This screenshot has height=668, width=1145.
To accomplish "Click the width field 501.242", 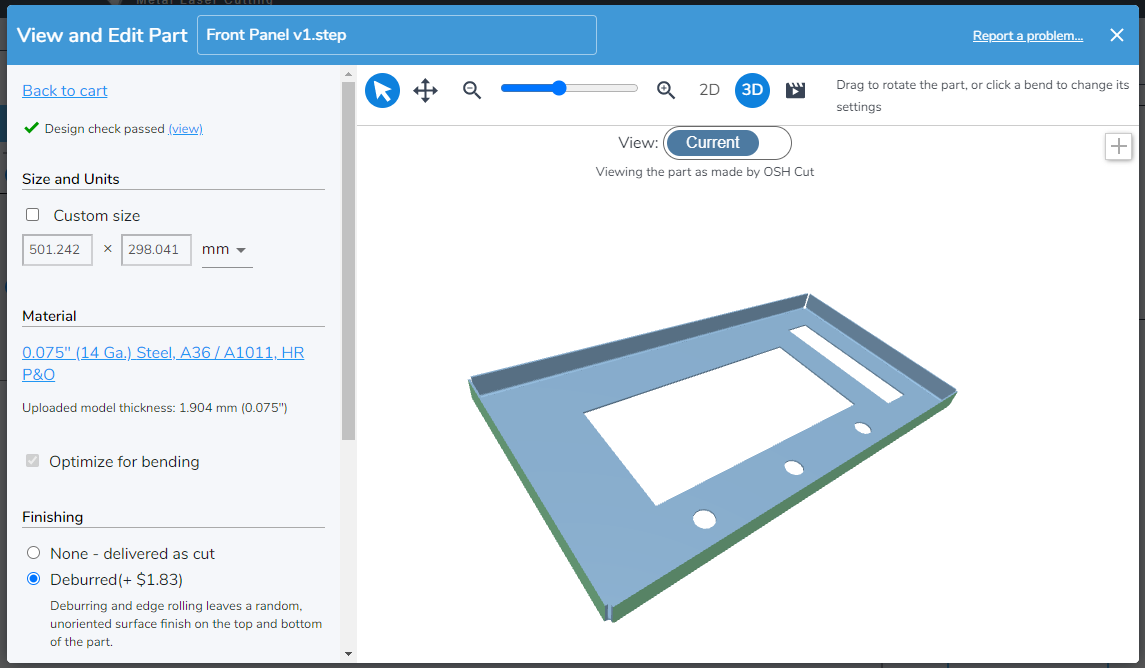I will (57, 250).
